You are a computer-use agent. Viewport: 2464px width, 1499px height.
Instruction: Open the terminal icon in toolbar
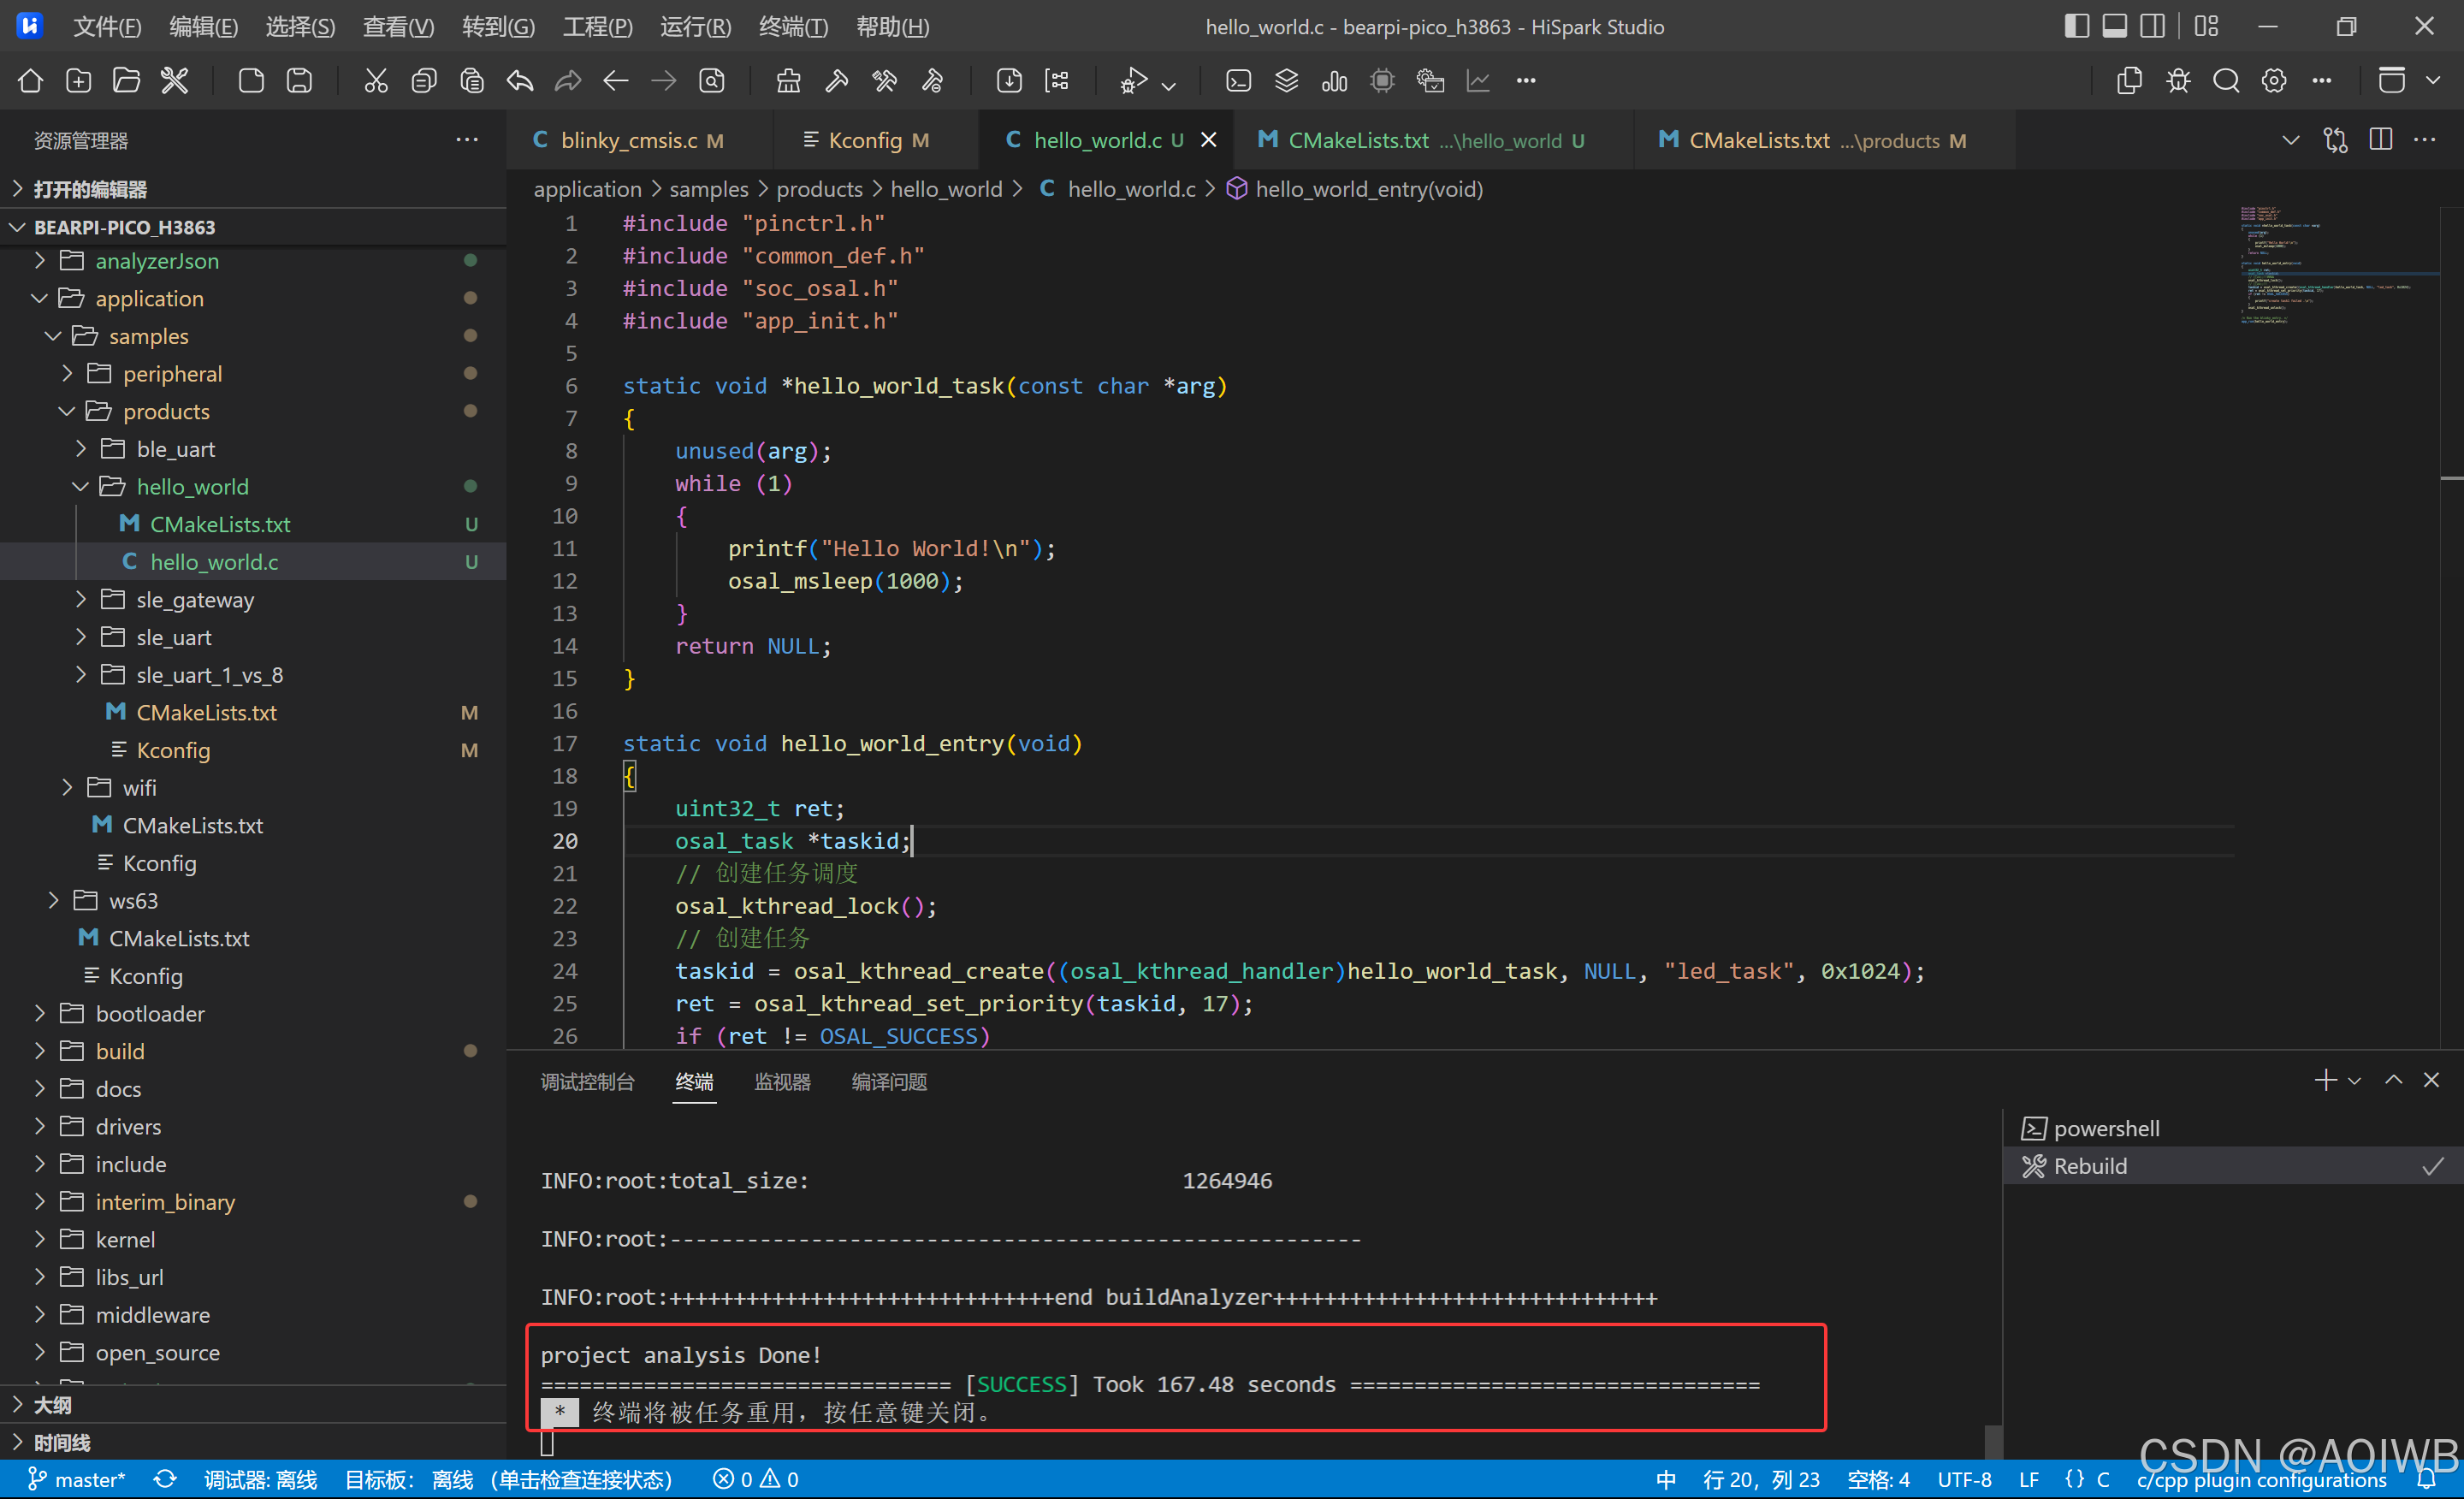pos(1238,81)
